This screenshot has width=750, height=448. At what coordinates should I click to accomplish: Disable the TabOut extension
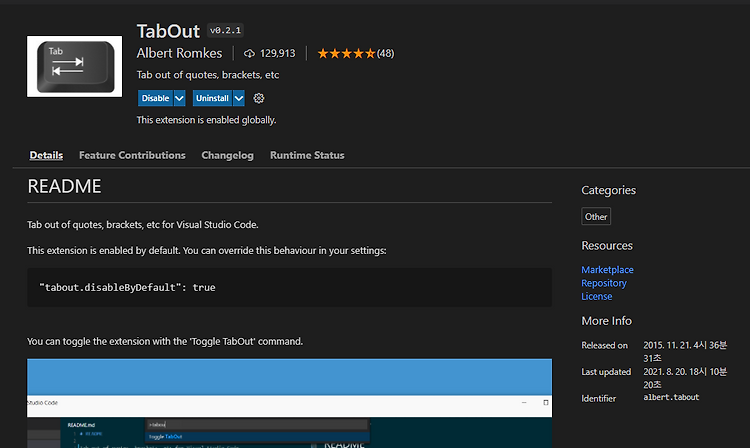[155, 98]
